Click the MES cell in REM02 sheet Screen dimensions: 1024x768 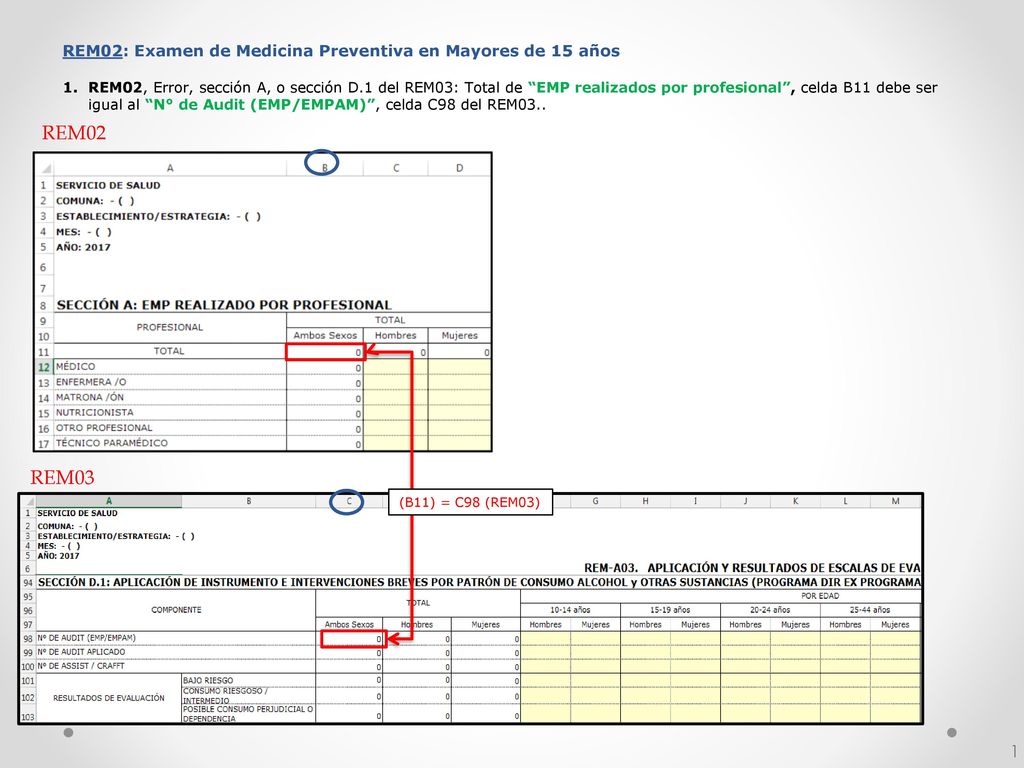click(84, 232)
